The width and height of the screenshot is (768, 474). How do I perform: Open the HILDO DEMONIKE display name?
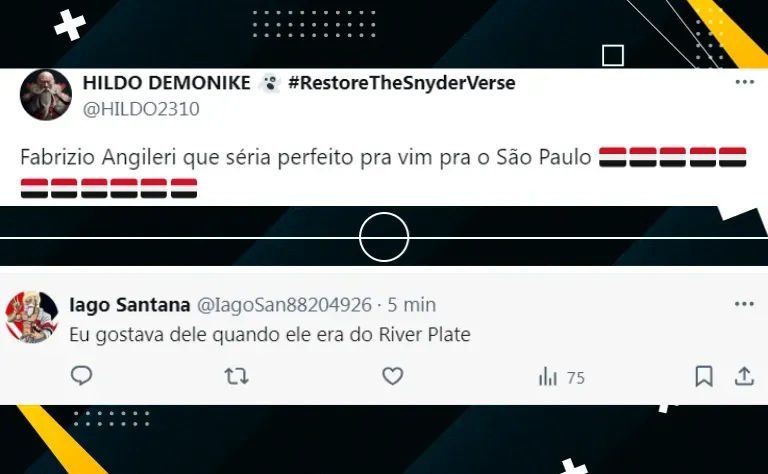pos(167,83)
